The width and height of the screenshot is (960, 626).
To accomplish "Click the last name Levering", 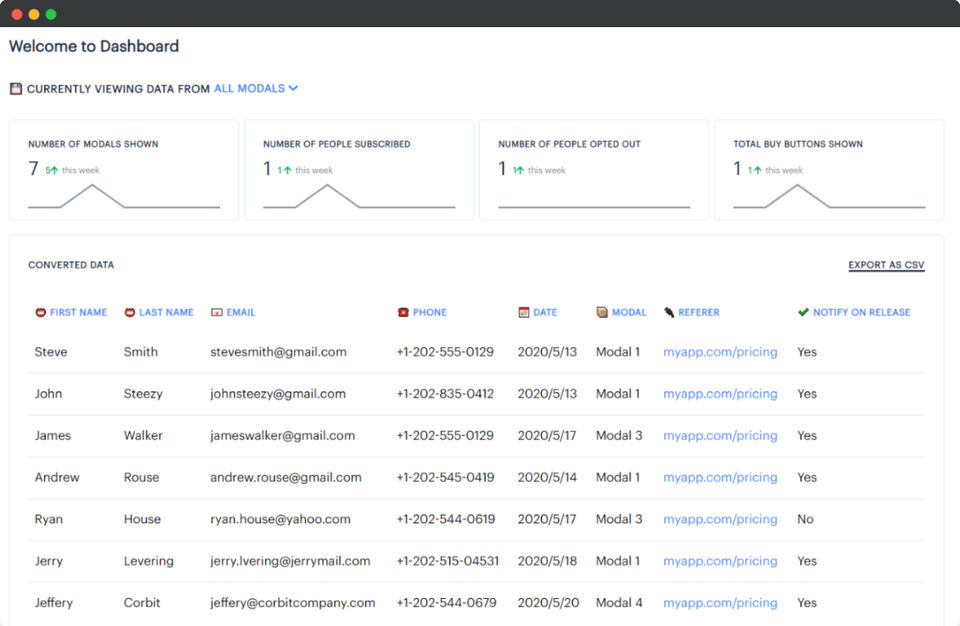I will (149, 561).
